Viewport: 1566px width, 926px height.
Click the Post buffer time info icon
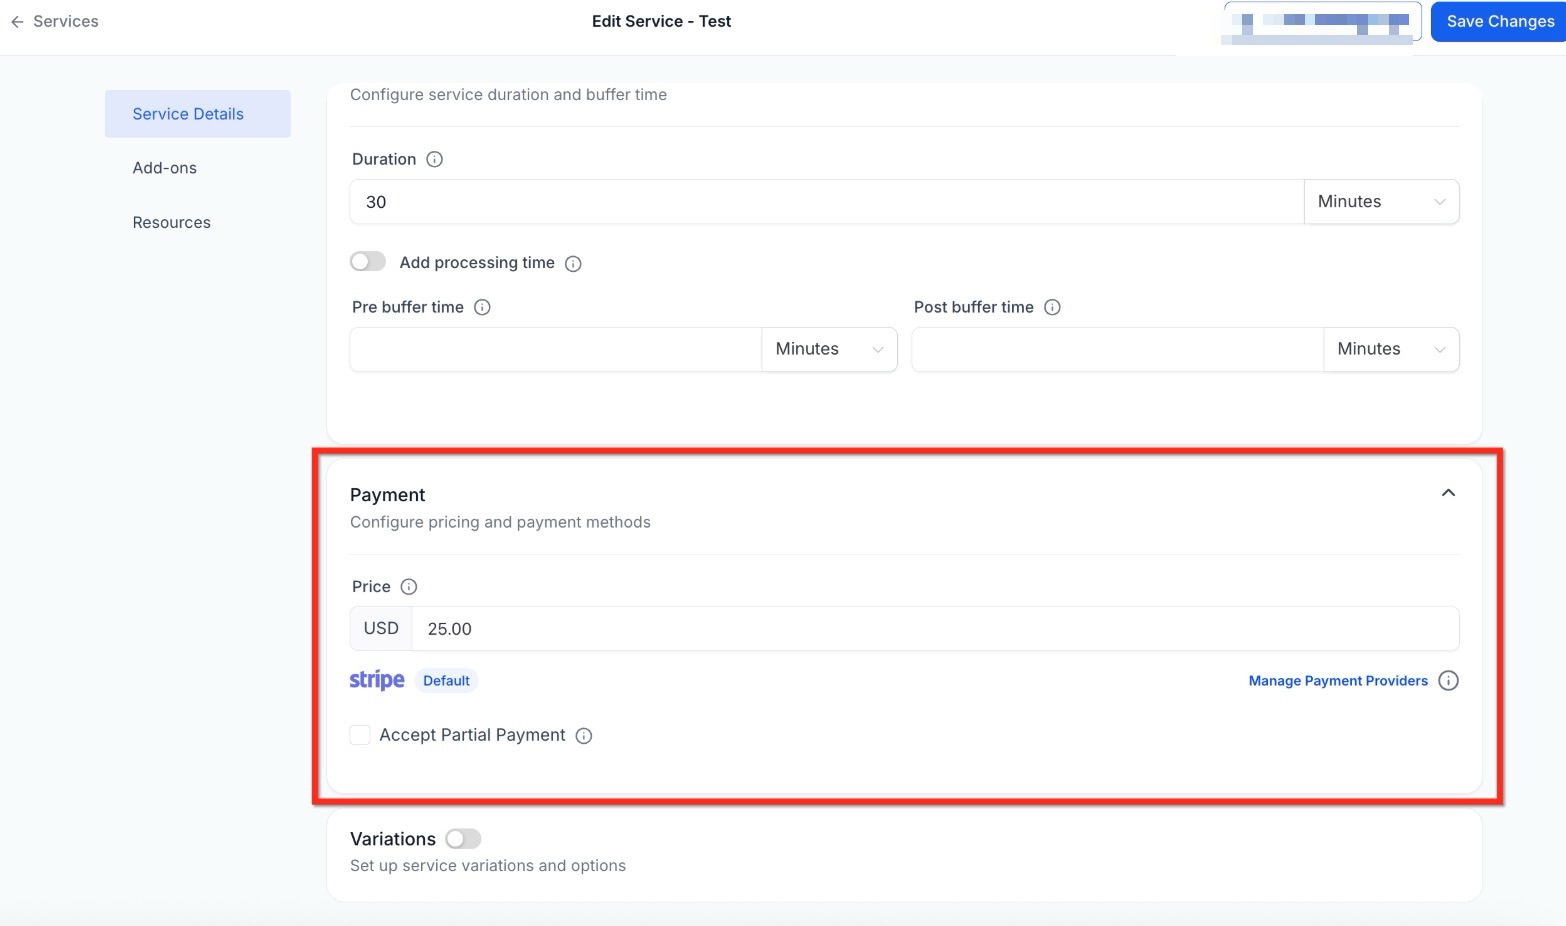pos(1052,308)
